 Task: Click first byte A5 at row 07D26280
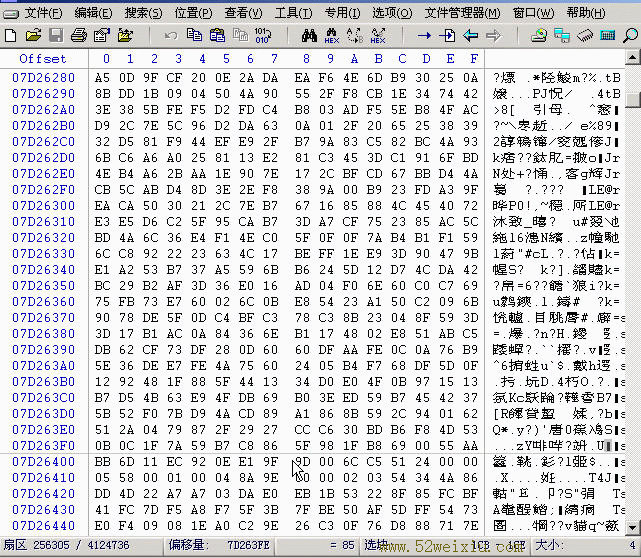[102, 78]
